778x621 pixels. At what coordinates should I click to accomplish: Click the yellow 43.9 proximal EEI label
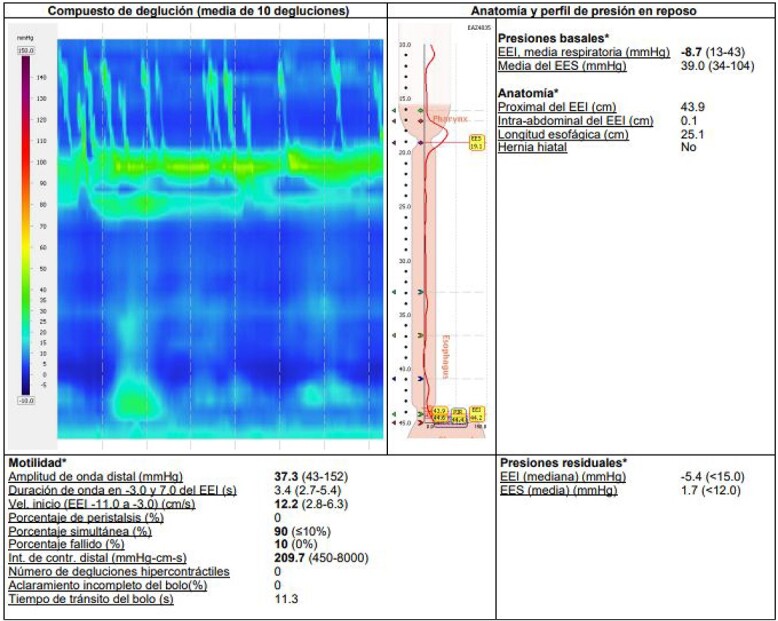pos(440,411)
